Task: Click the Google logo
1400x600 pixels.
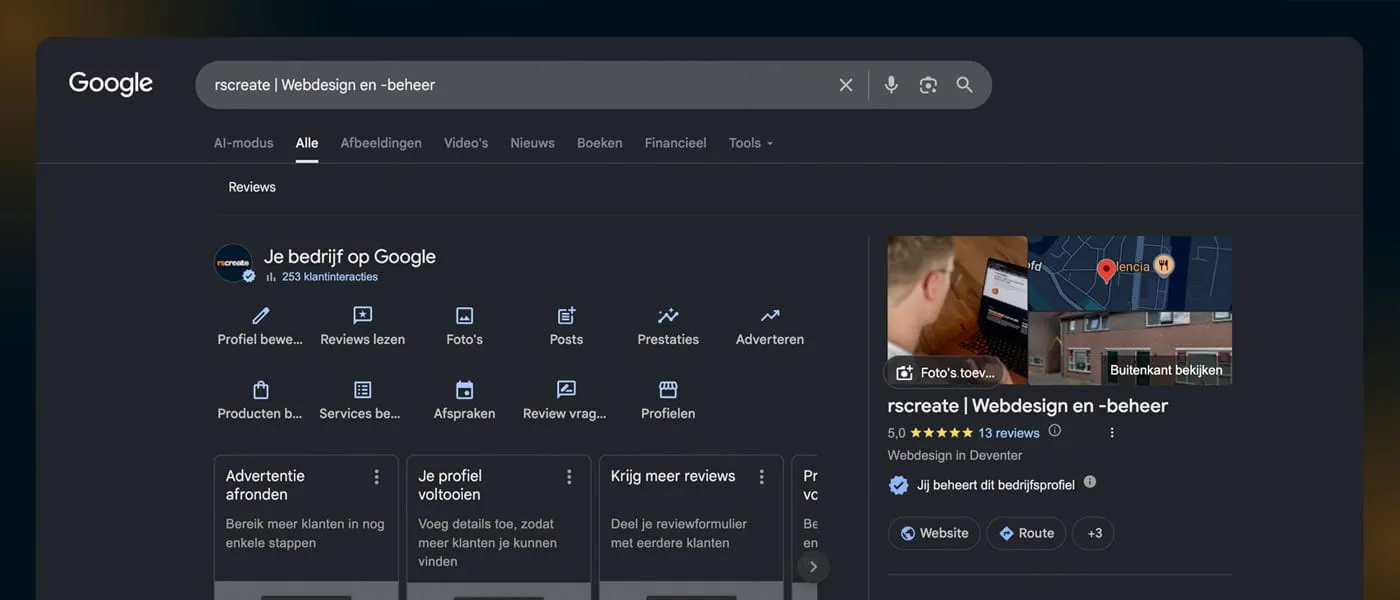Action: click(111, 84)
